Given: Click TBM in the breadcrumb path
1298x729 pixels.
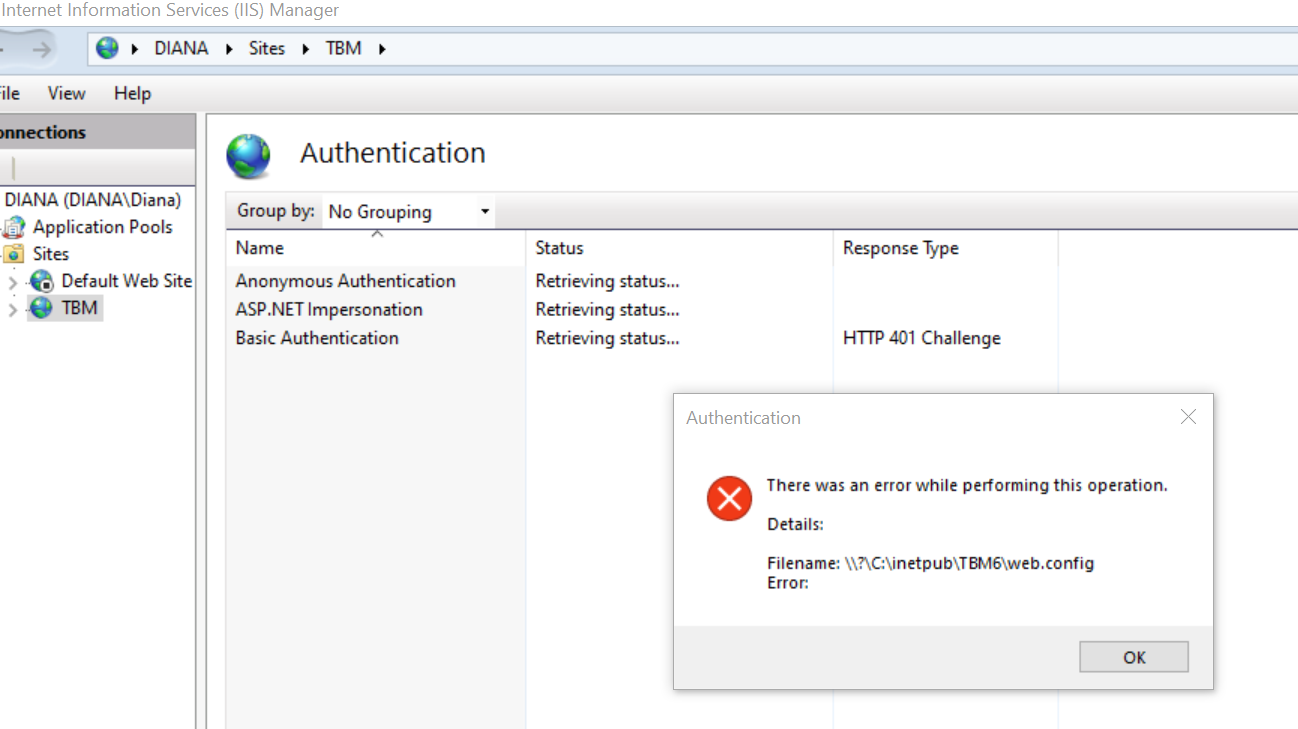Looking at the screenshot, I should pos(343,48).
